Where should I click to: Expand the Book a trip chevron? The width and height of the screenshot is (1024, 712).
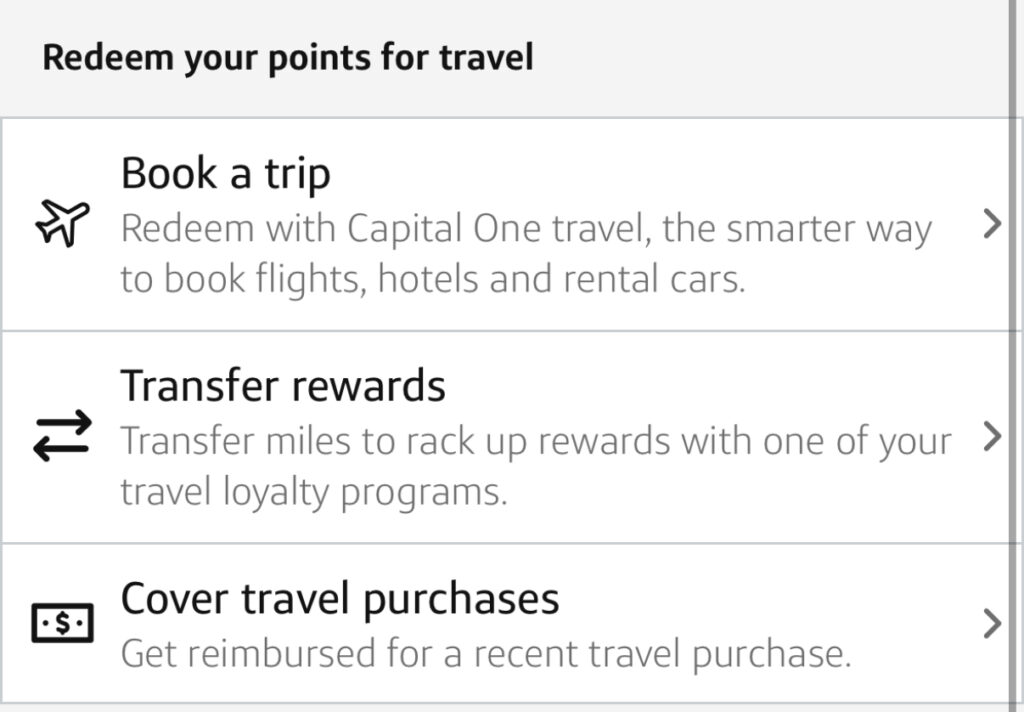click(x=993, y=224)
